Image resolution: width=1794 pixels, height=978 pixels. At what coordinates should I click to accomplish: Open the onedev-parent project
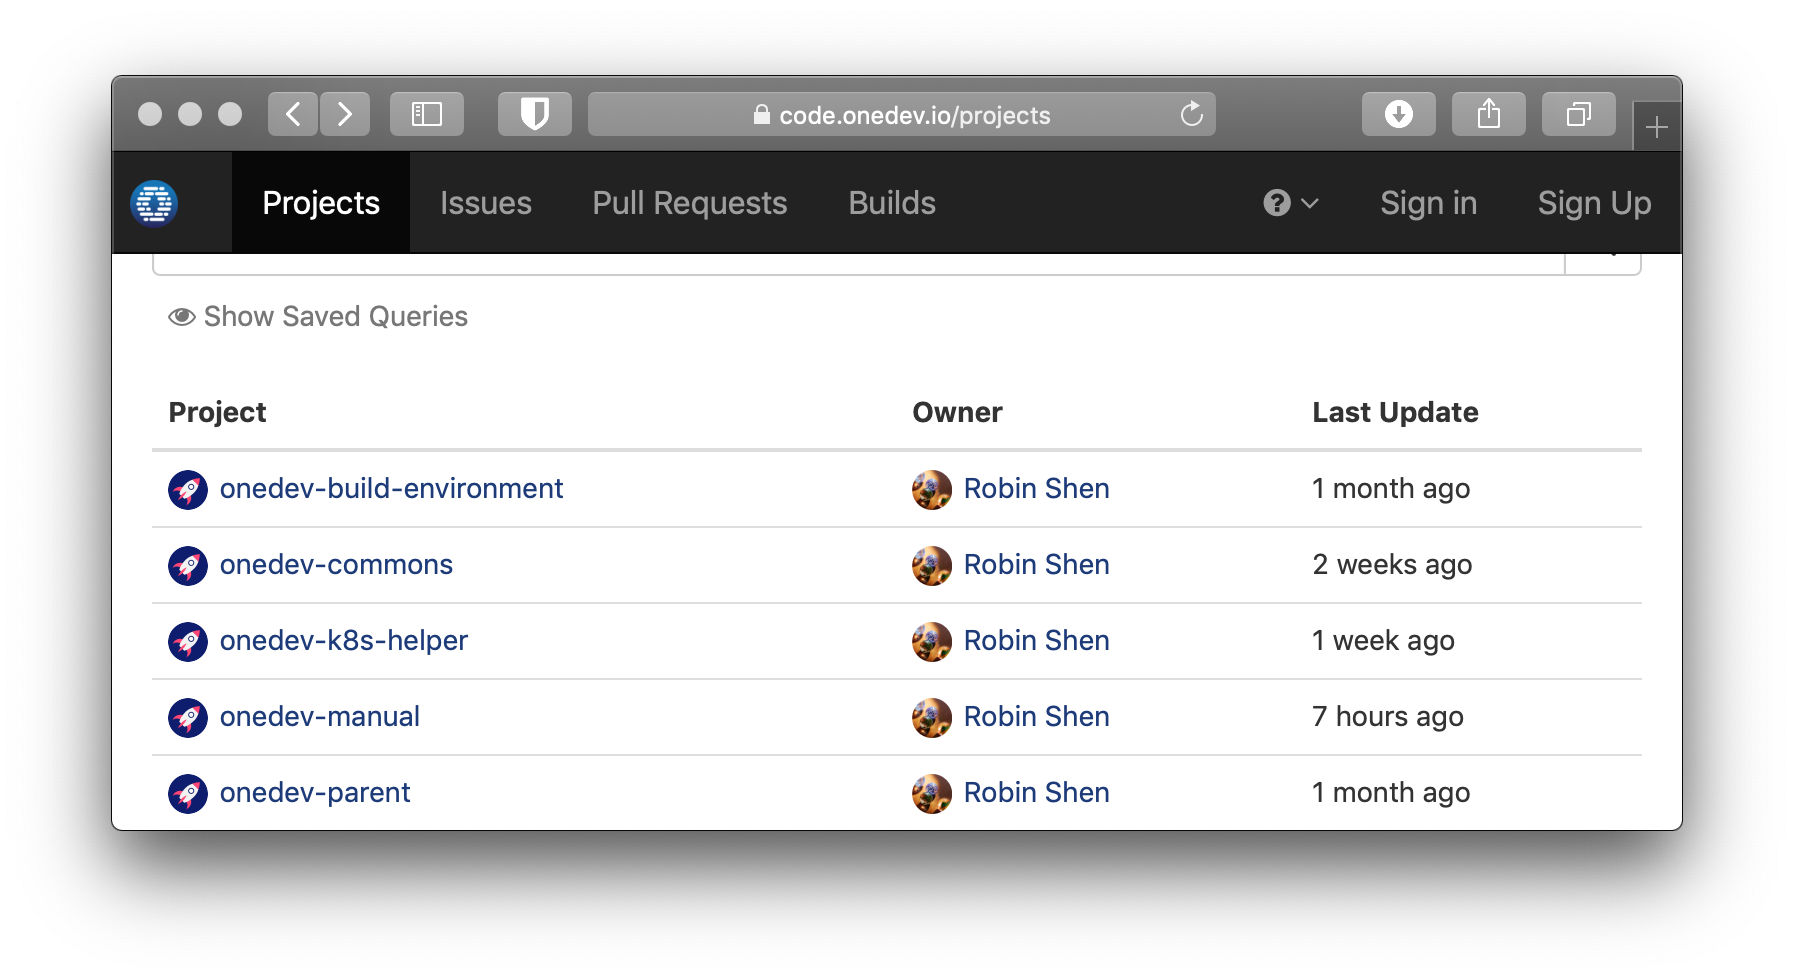315,792
